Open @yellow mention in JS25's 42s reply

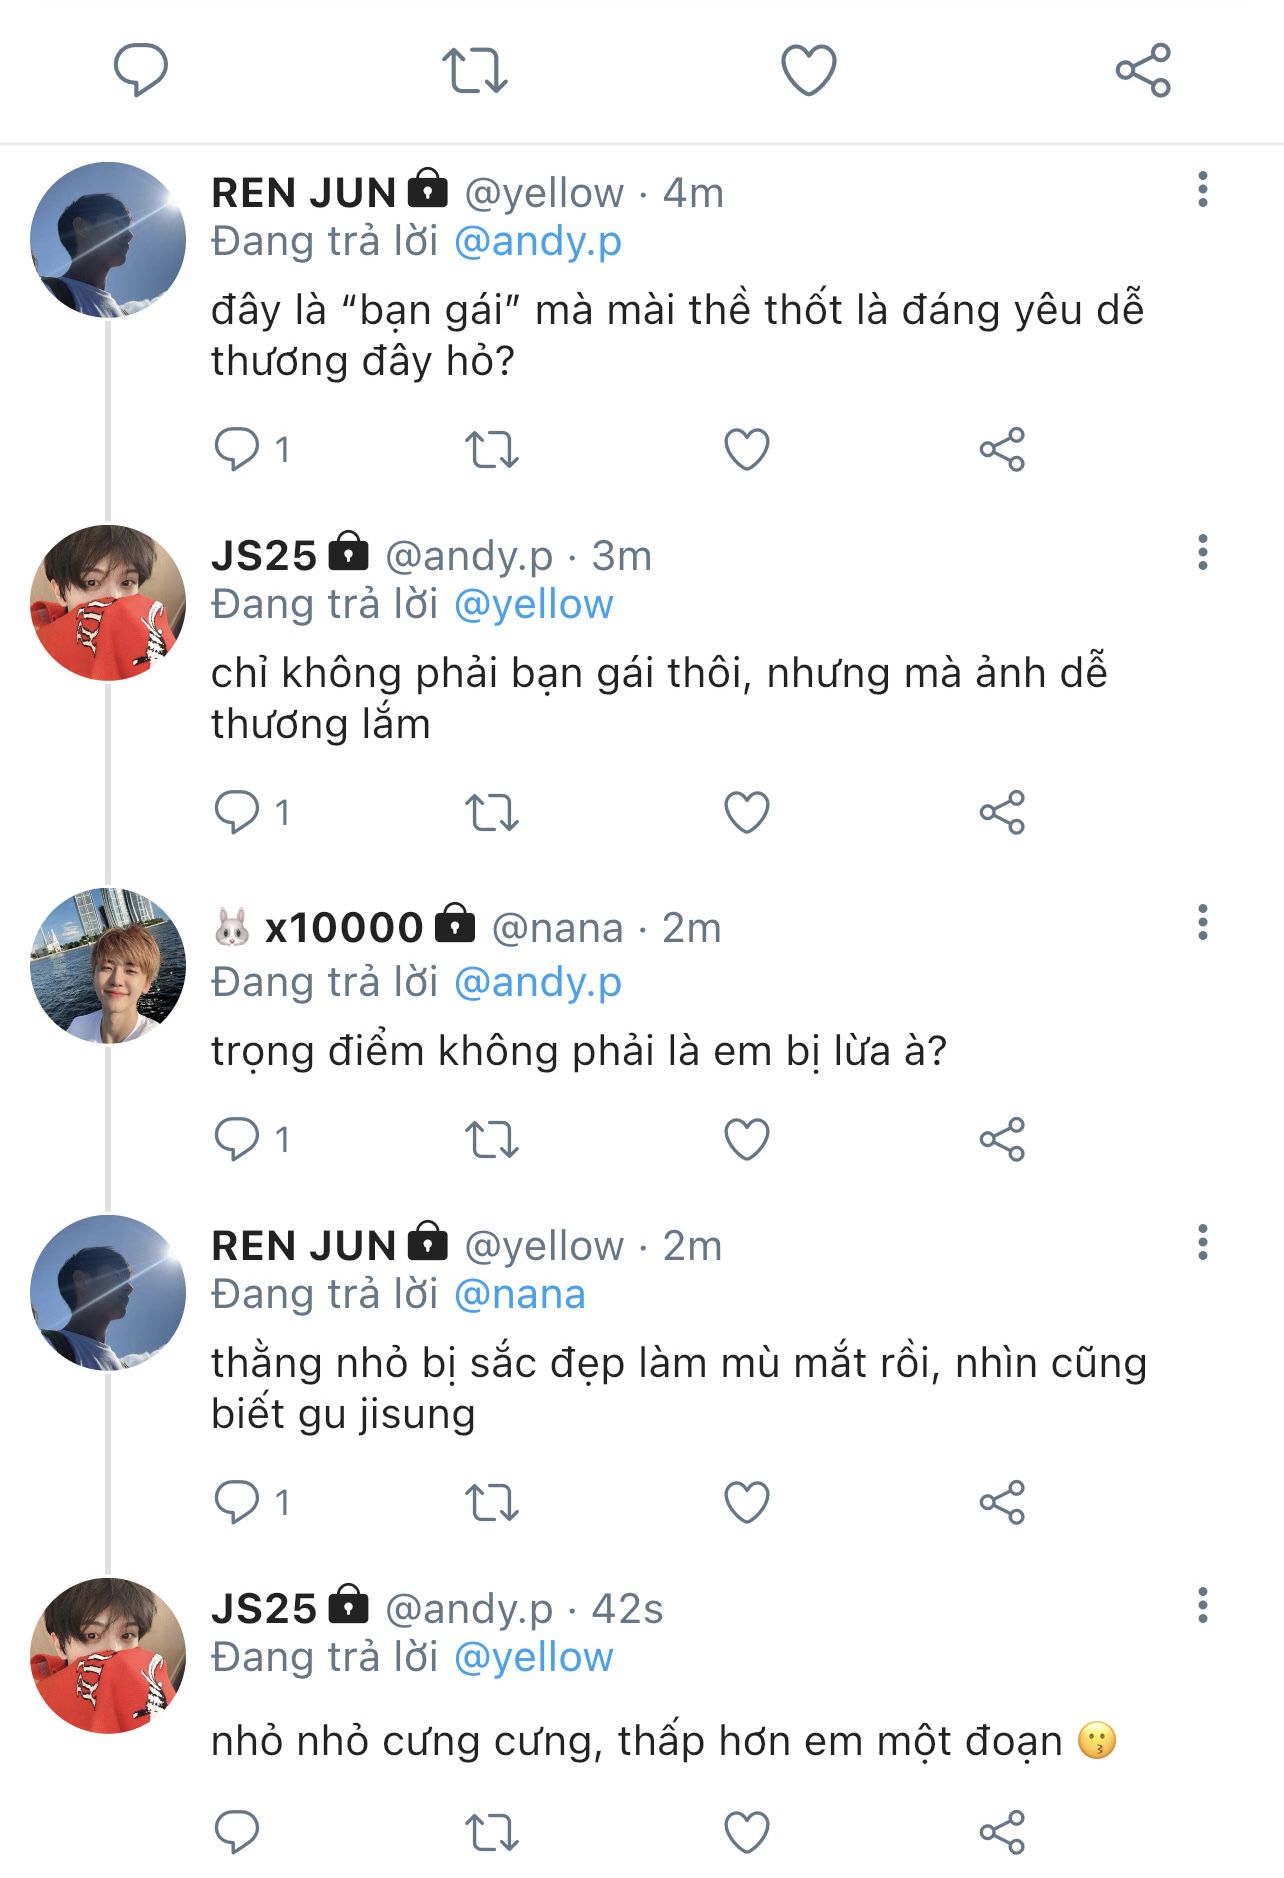[534, 1658]
